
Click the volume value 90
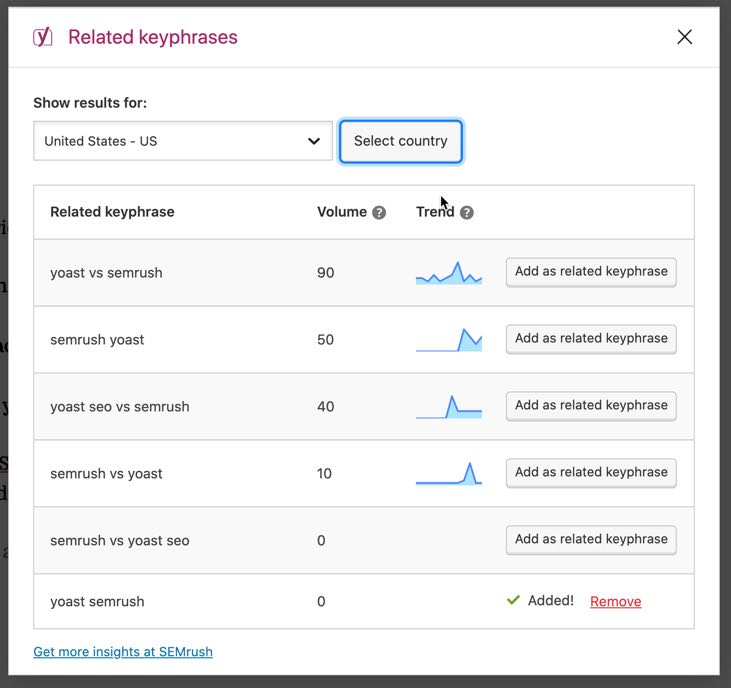pos(325,273)
